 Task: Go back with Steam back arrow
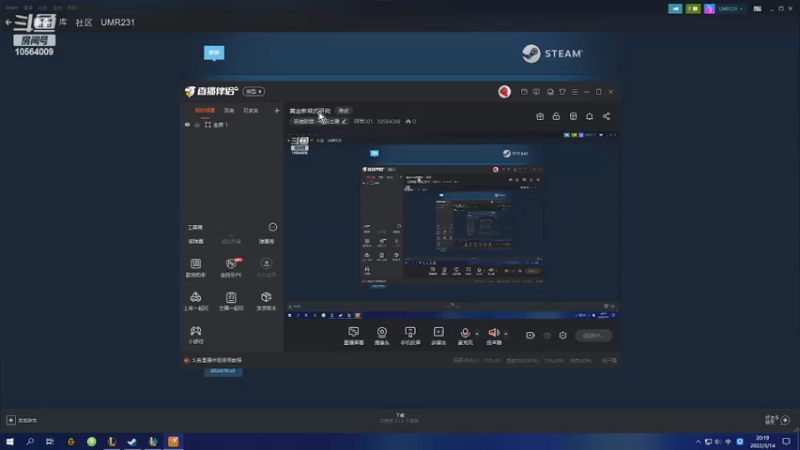click(8, 22)
